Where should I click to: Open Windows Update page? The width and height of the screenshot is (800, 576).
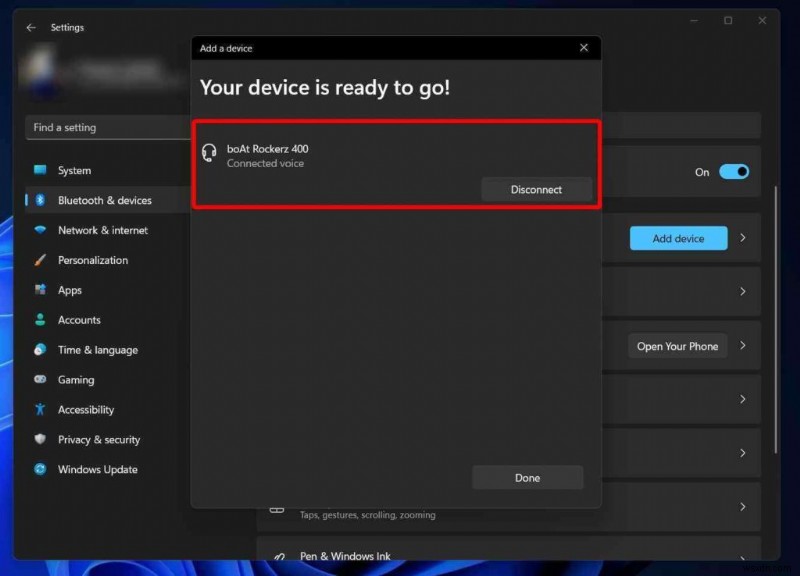click(x=107, y=469)
